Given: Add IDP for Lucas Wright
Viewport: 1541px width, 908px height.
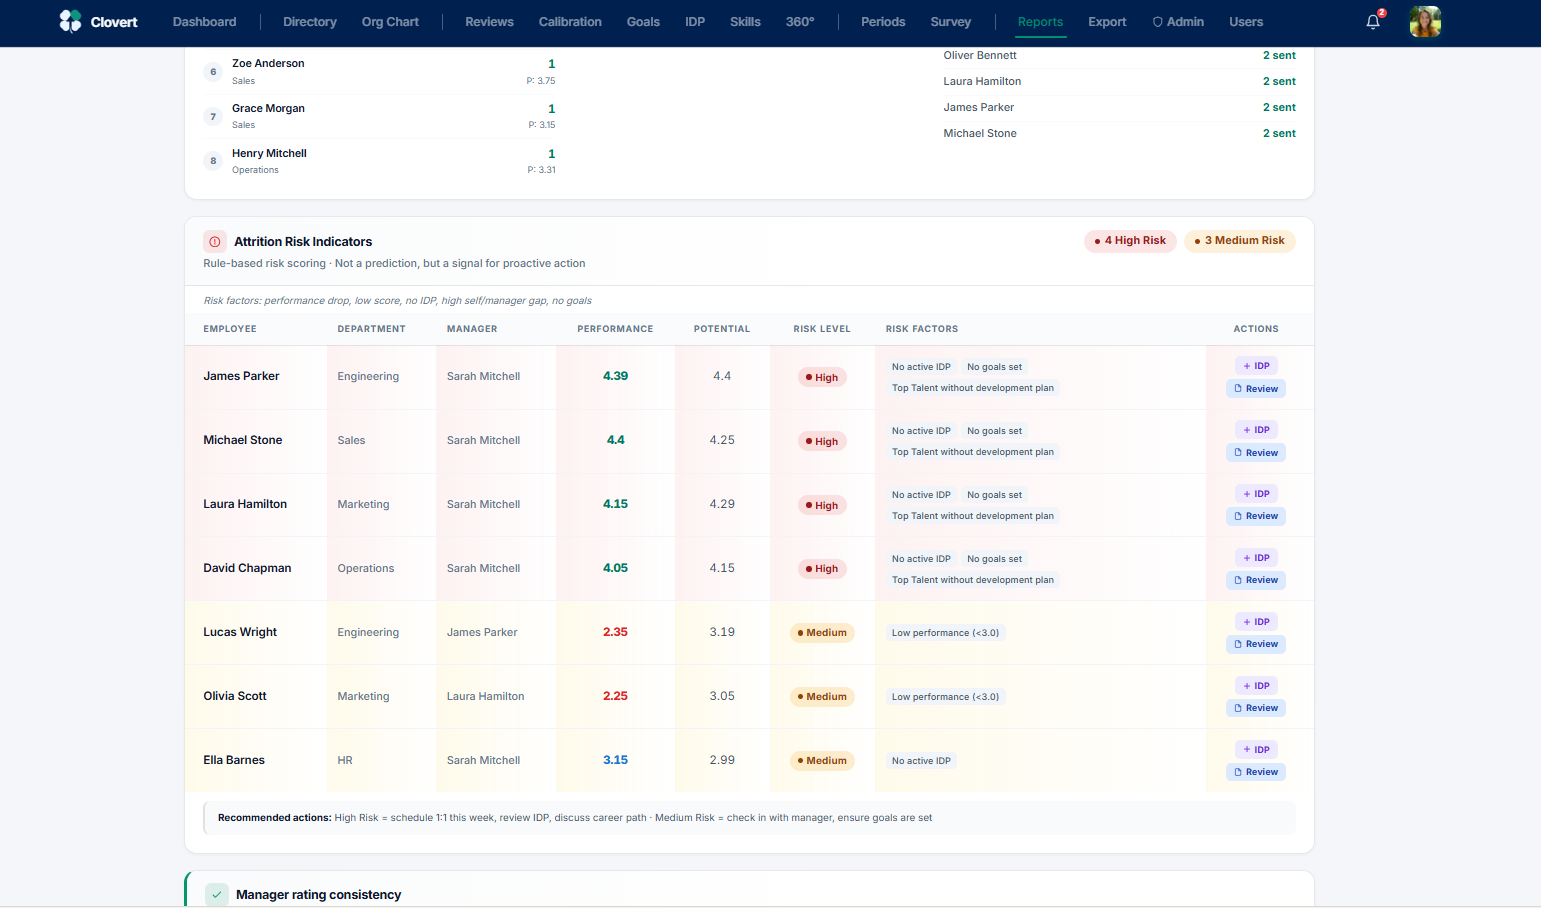Looking at the screenshot, I should click(x=1256, y=622).
